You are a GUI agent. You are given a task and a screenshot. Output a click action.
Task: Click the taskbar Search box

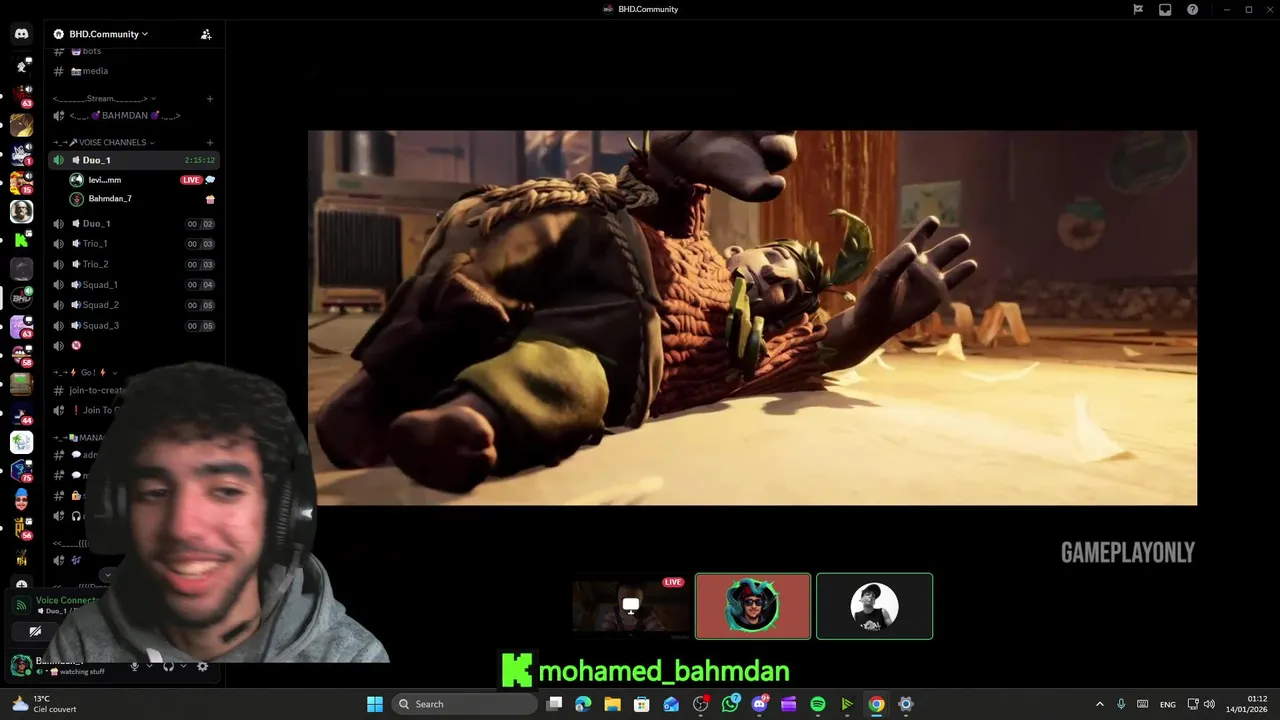click(x=464, y=704)
